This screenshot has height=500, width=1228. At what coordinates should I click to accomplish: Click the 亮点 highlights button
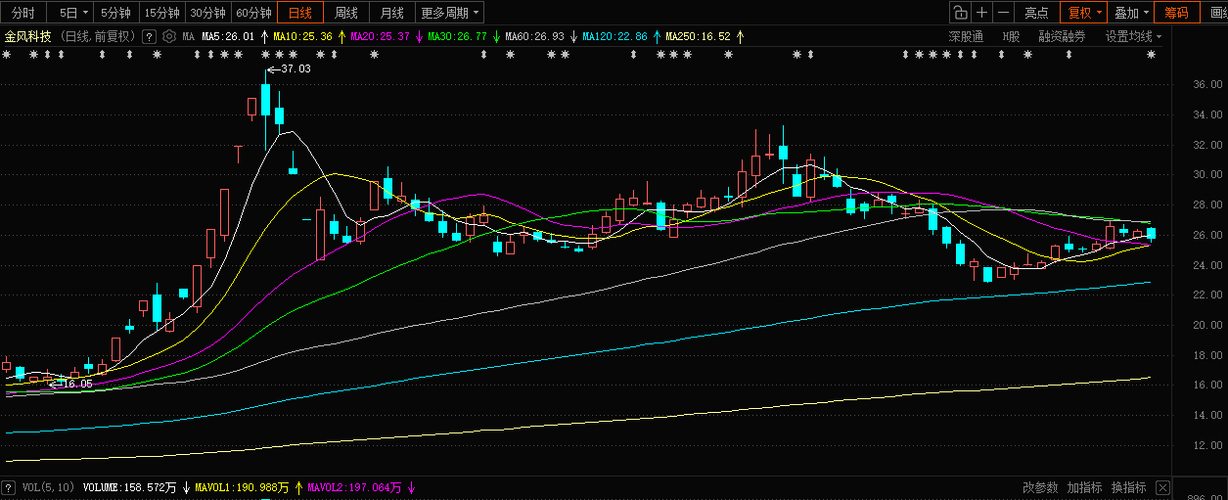tap(1037, 13)
